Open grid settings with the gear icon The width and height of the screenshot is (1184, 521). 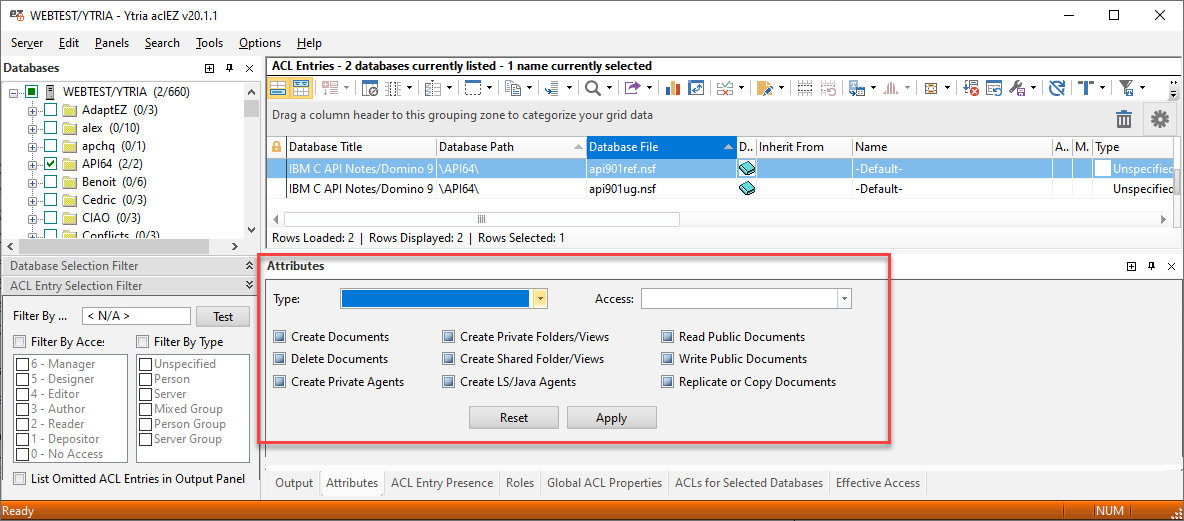click(1159, 119)
